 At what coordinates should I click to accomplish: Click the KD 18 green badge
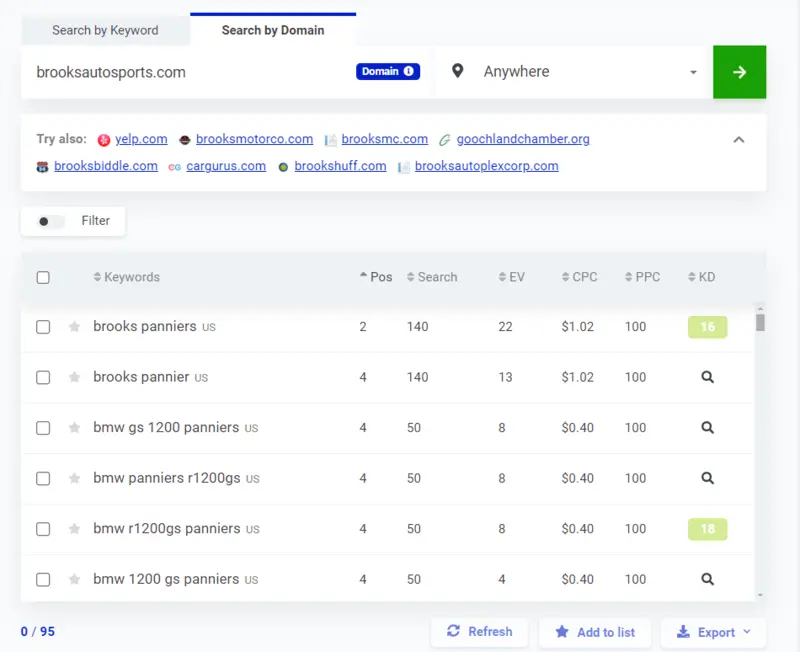(707, 529)
